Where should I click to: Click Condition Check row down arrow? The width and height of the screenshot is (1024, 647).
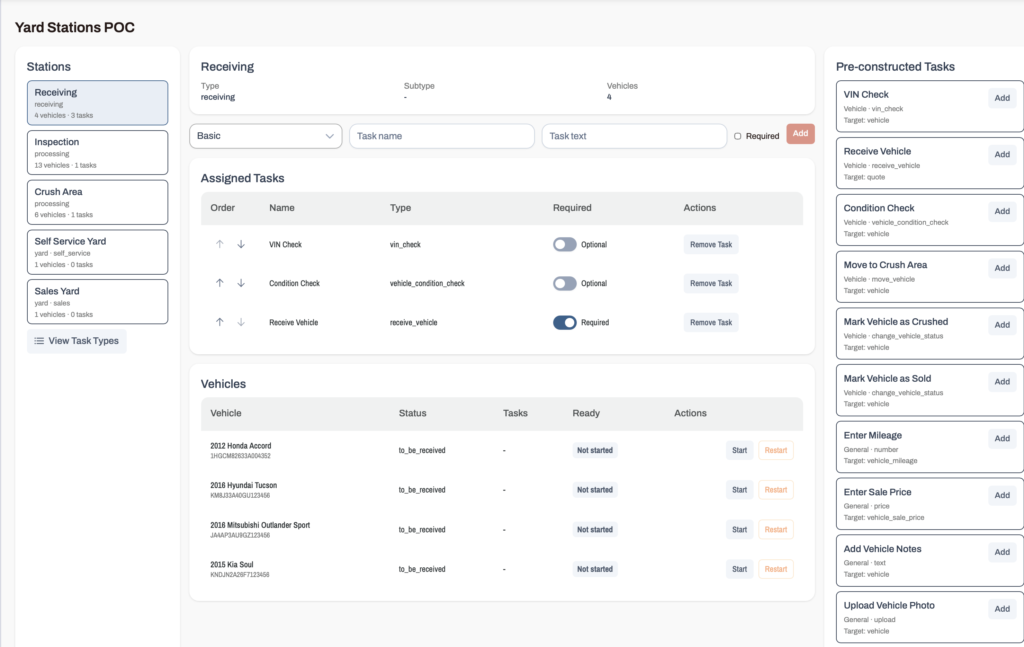(241, 283)
